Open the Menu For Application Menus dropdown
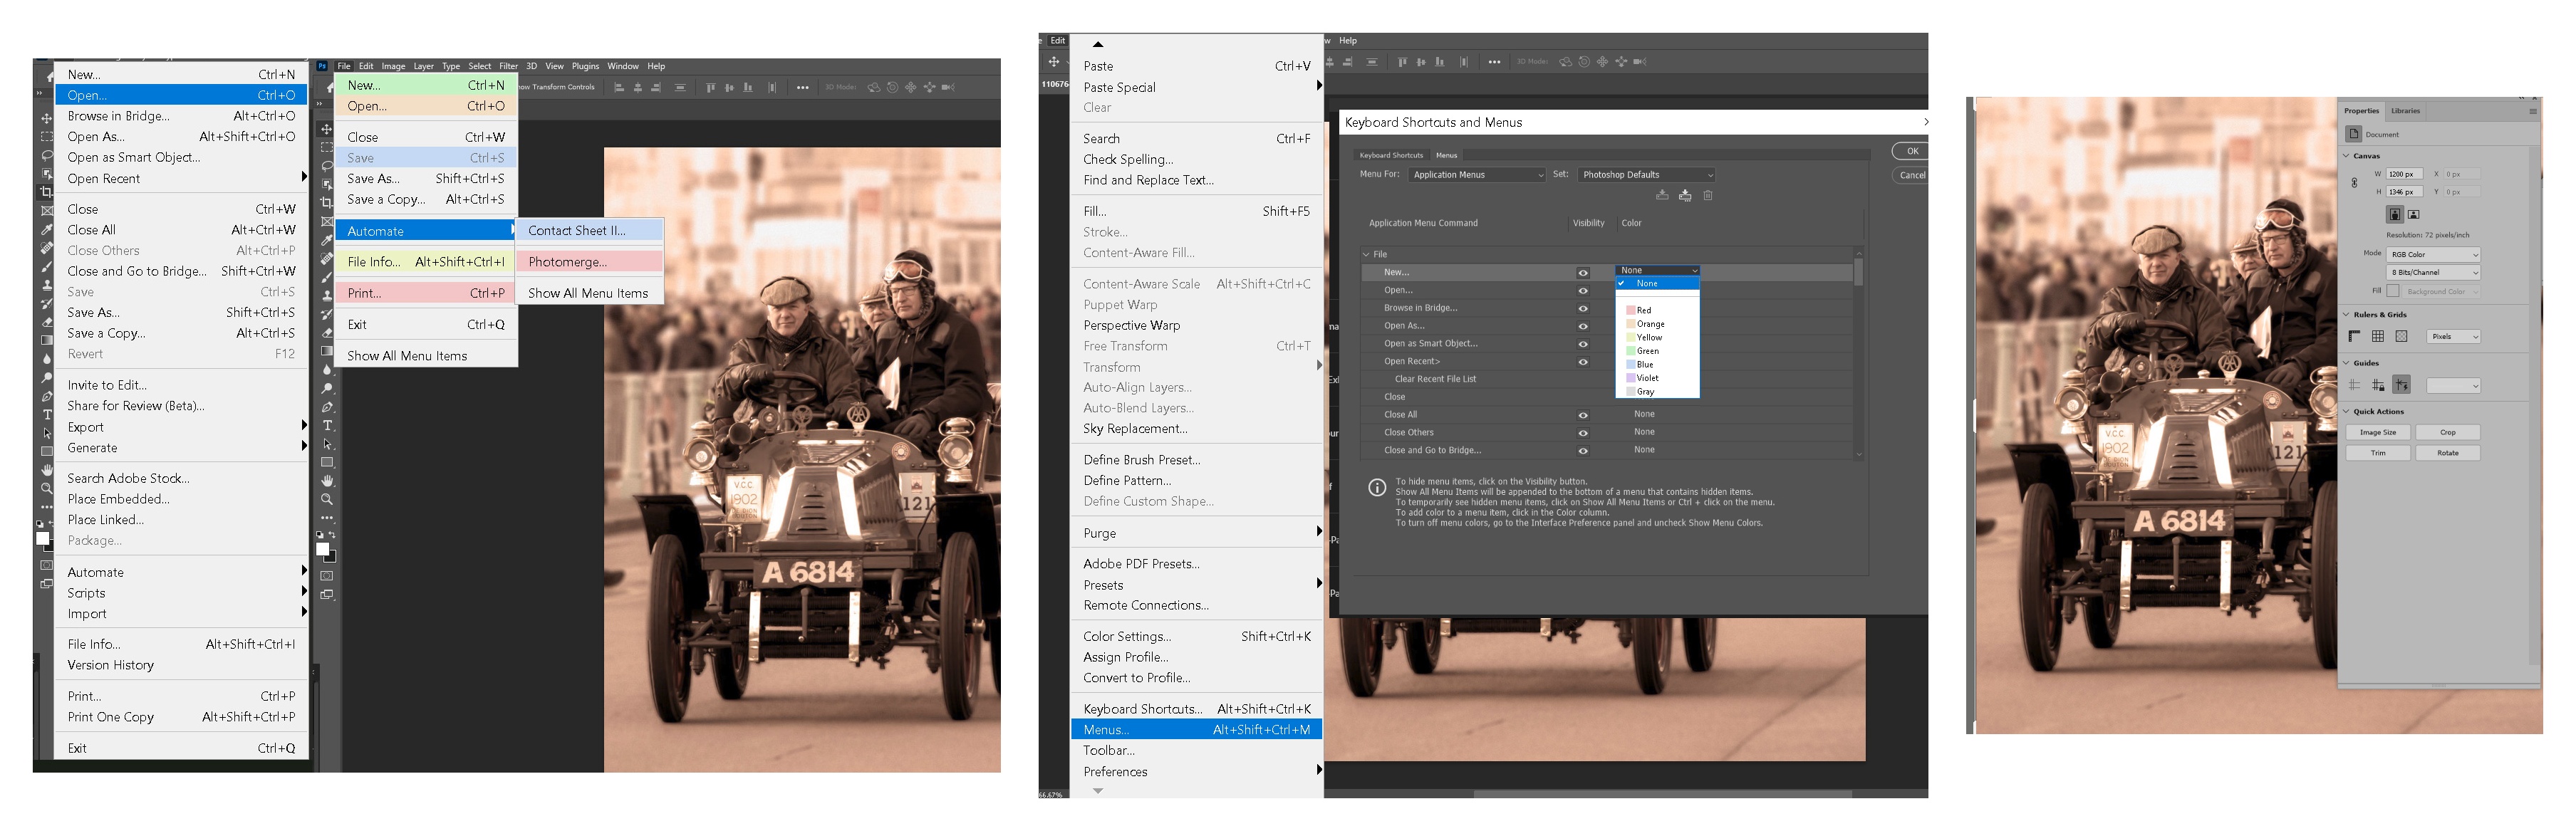 1477,175
